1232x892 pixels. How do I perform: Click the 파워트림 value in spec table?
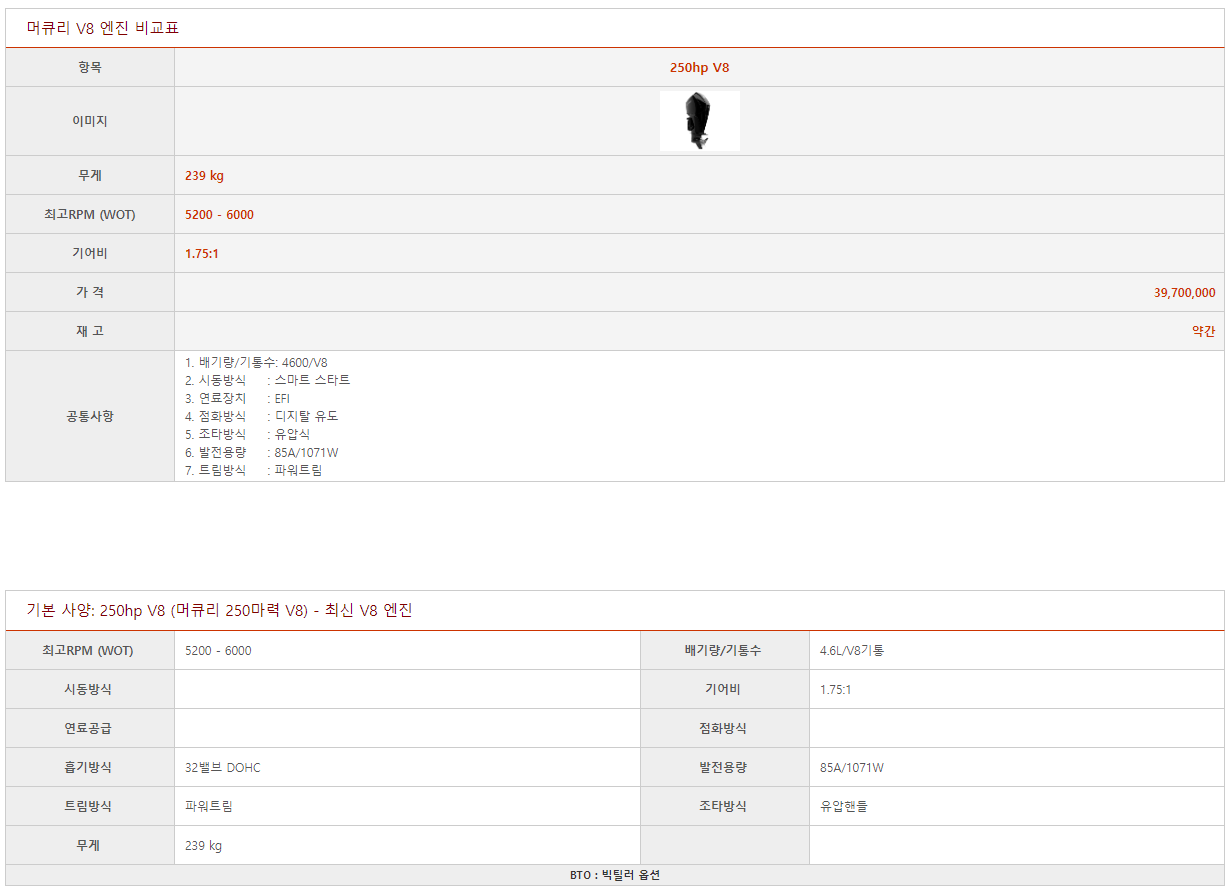tap(209, 806)
